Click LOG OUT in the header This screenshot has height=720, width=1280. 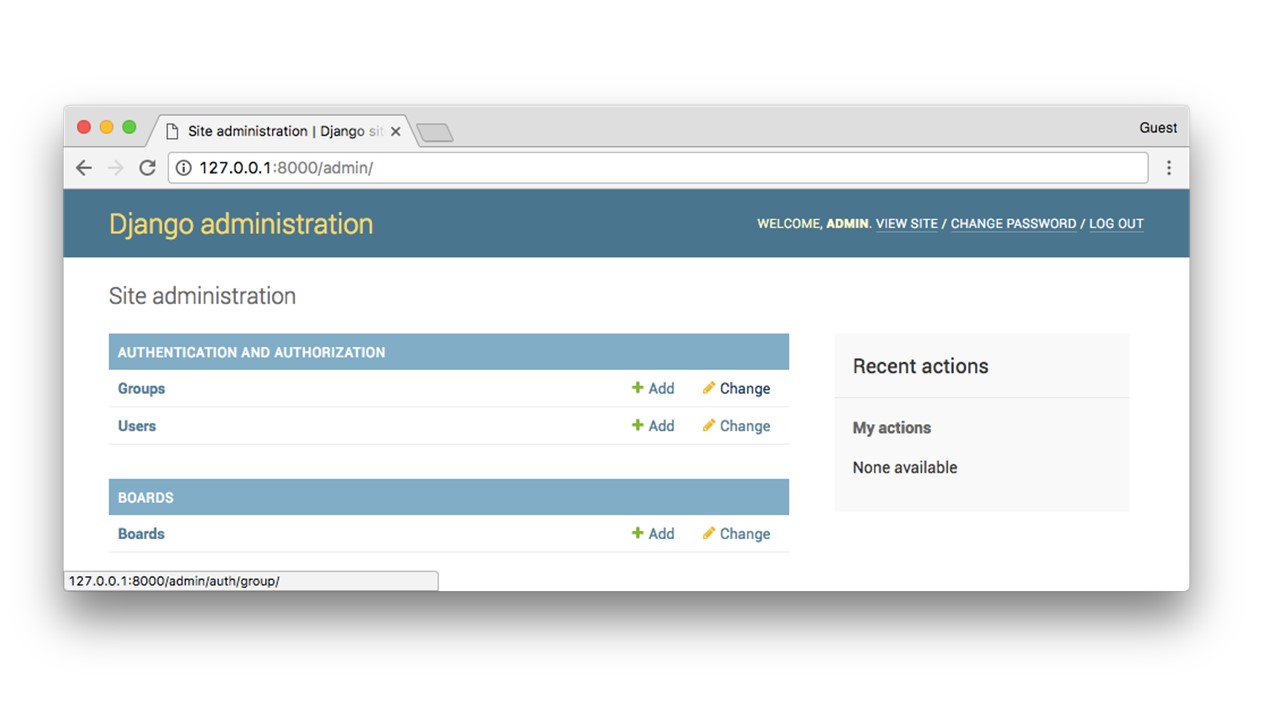pyautogui.click(x=1116, y=224)
